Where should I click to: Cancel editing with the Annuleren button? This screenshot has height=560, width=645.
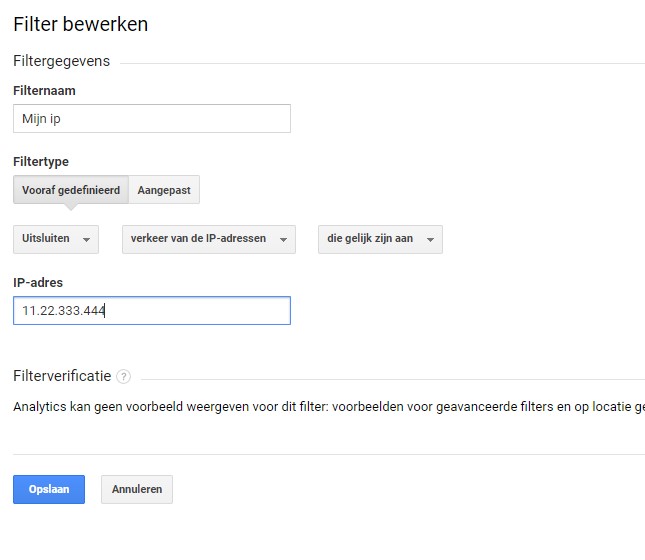tap(137, 489)
